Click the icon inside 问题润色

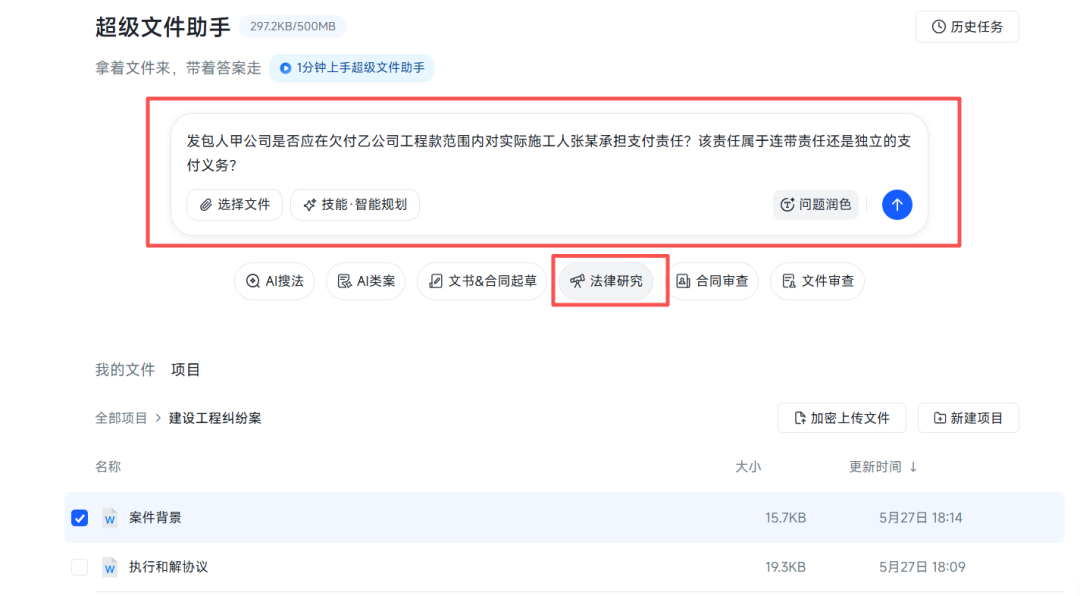(x=787, y=205)
